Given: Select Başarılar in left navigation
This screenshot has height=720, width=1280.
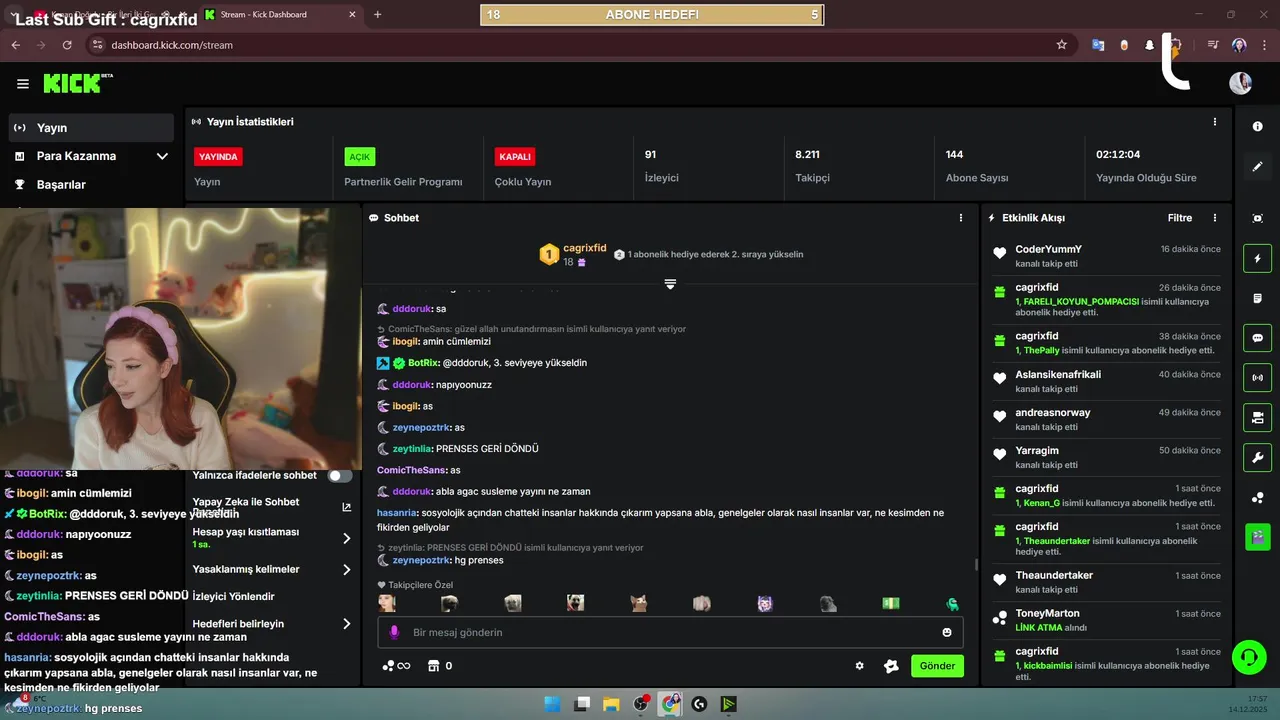Looking at the screenshot, I should [91, 185].
